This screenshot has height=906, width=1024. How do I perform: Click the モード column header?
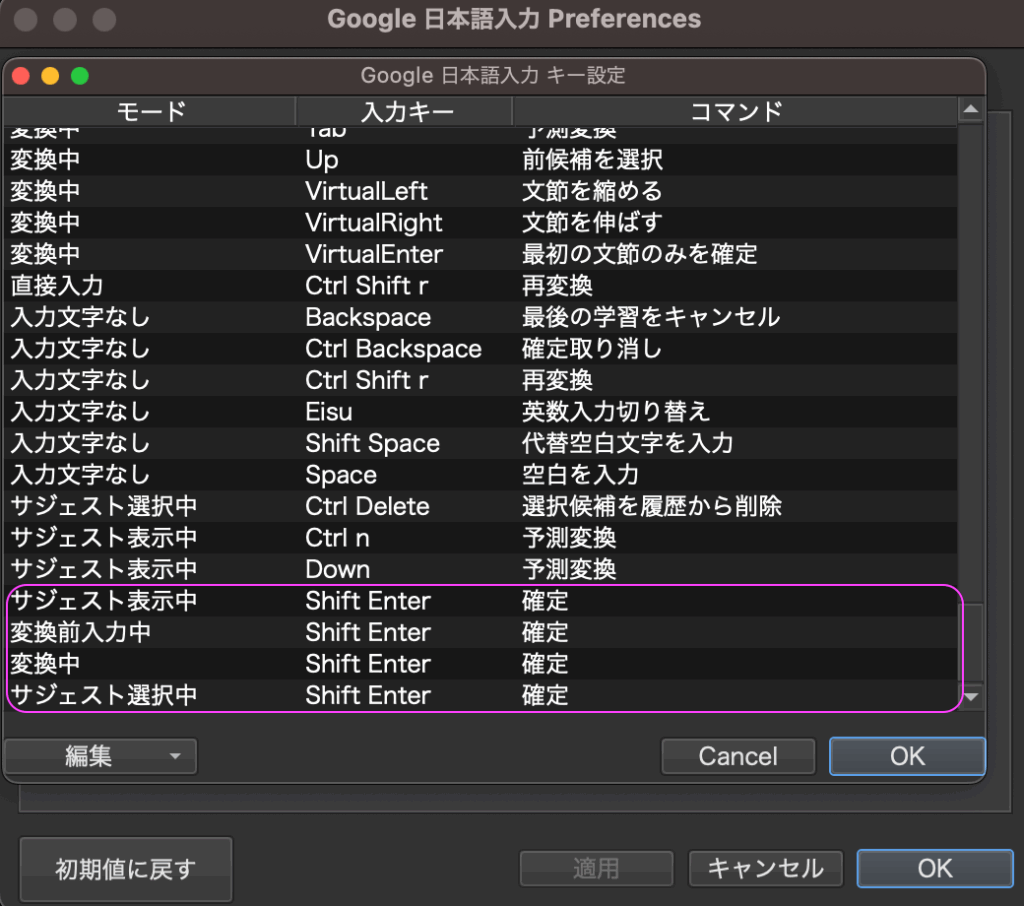tap(150, 112)
